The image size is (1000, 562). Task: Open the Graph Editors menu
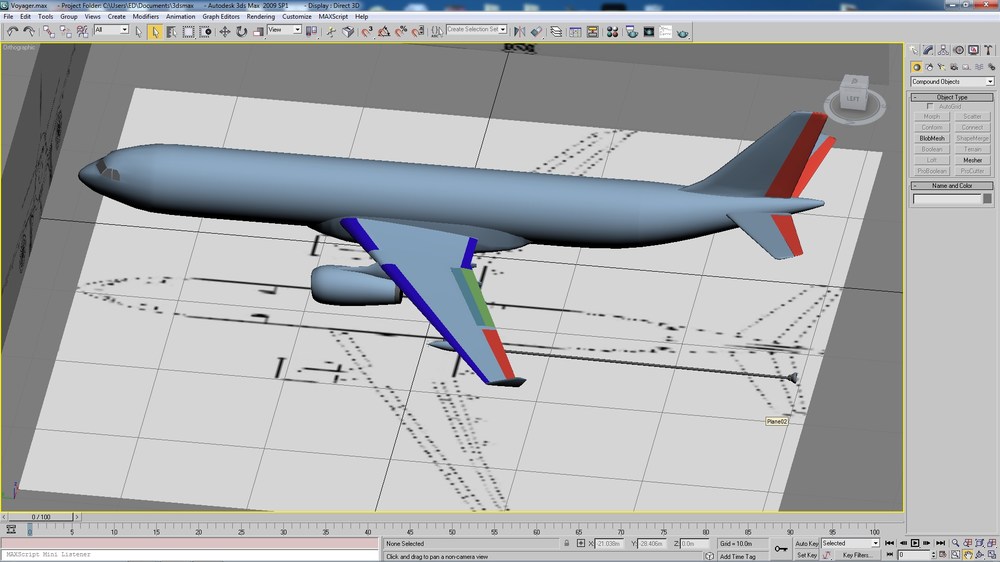pos(221,17)
